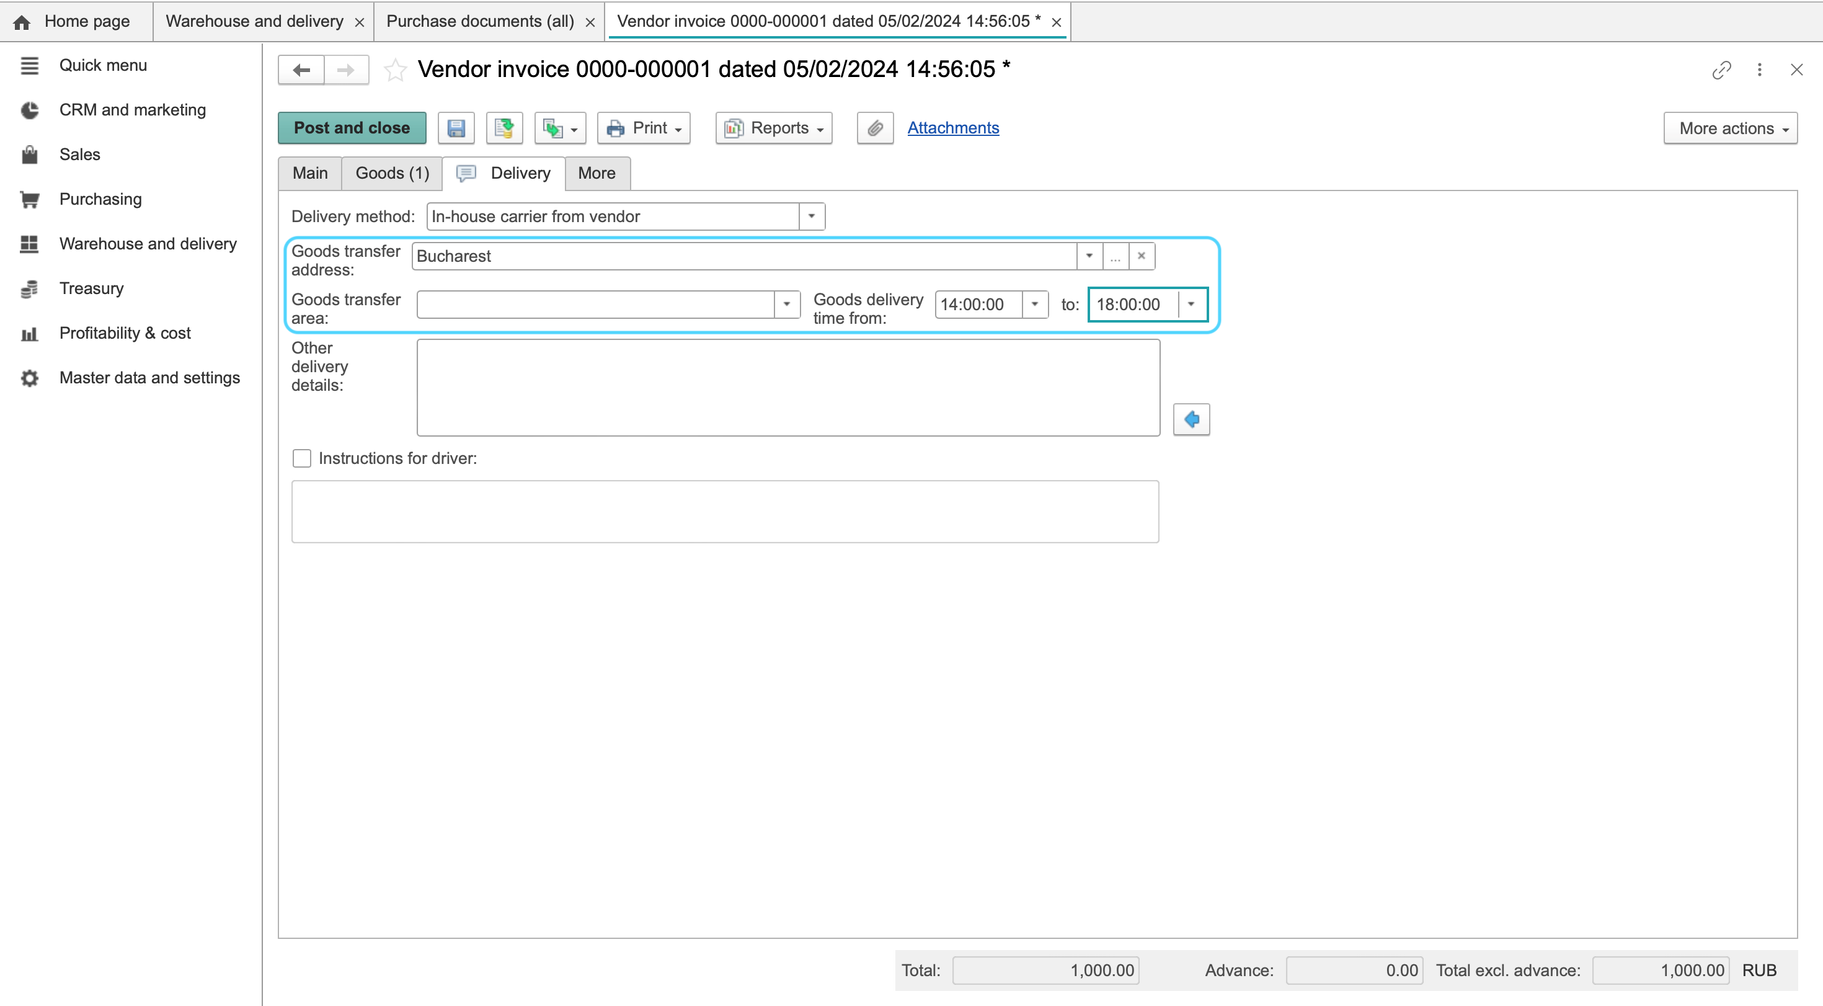The height and width of the screenshot is (1006, 1823).
Task: Open Warehouse and delivery in sidebar
Action: (148, 244)
